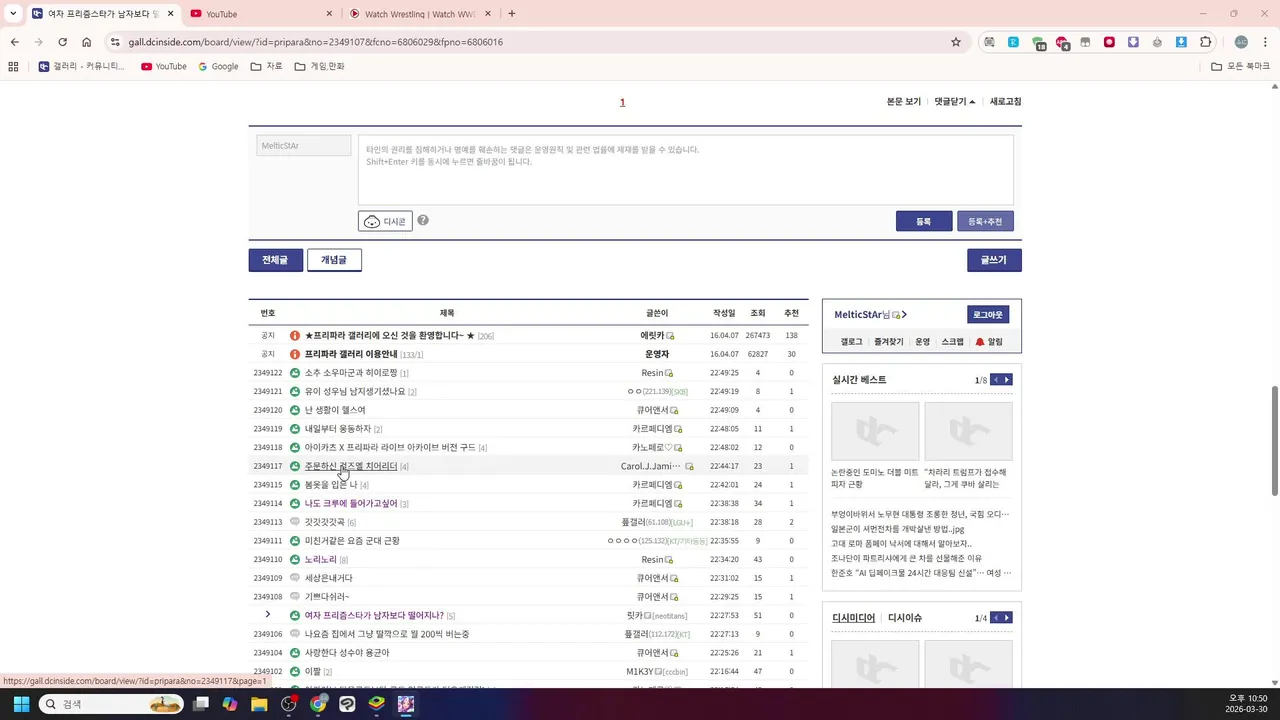1280x720 pixels.
Task: Click taskbar clock showing 오후 10:50
Action: pyautogui.click(x=1245, y=704)
